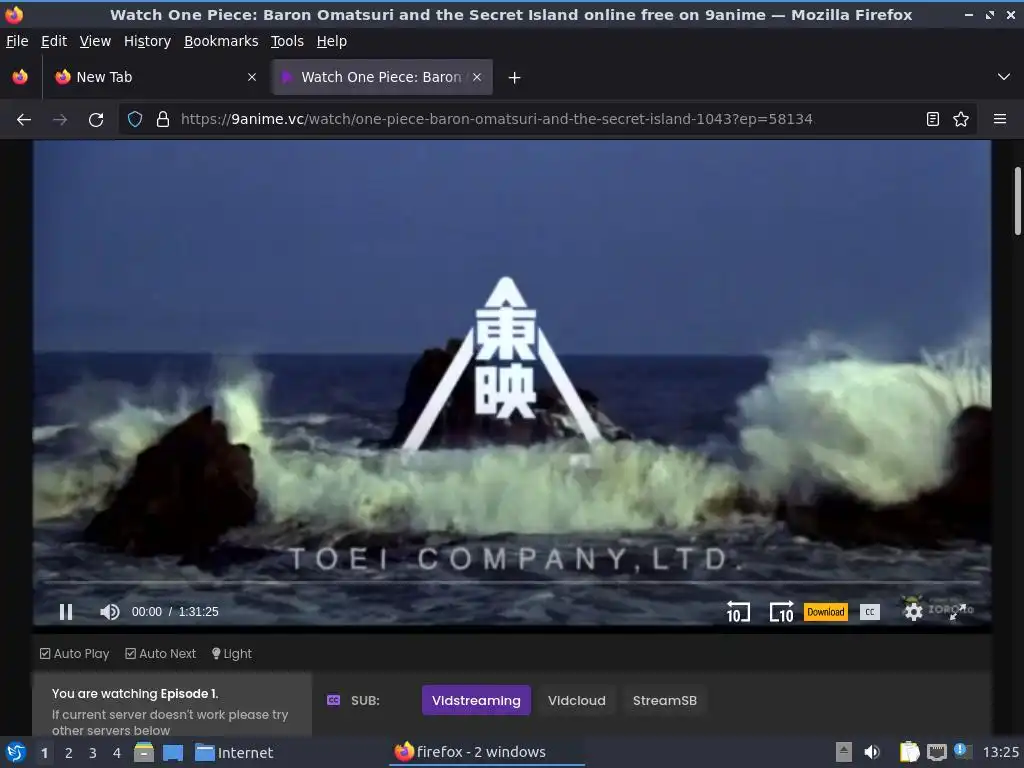The height and width of the screenshot is (768, 1024).
Task: Switch to workspace 3
Action: pyautogui.click(x=93, y=753)
